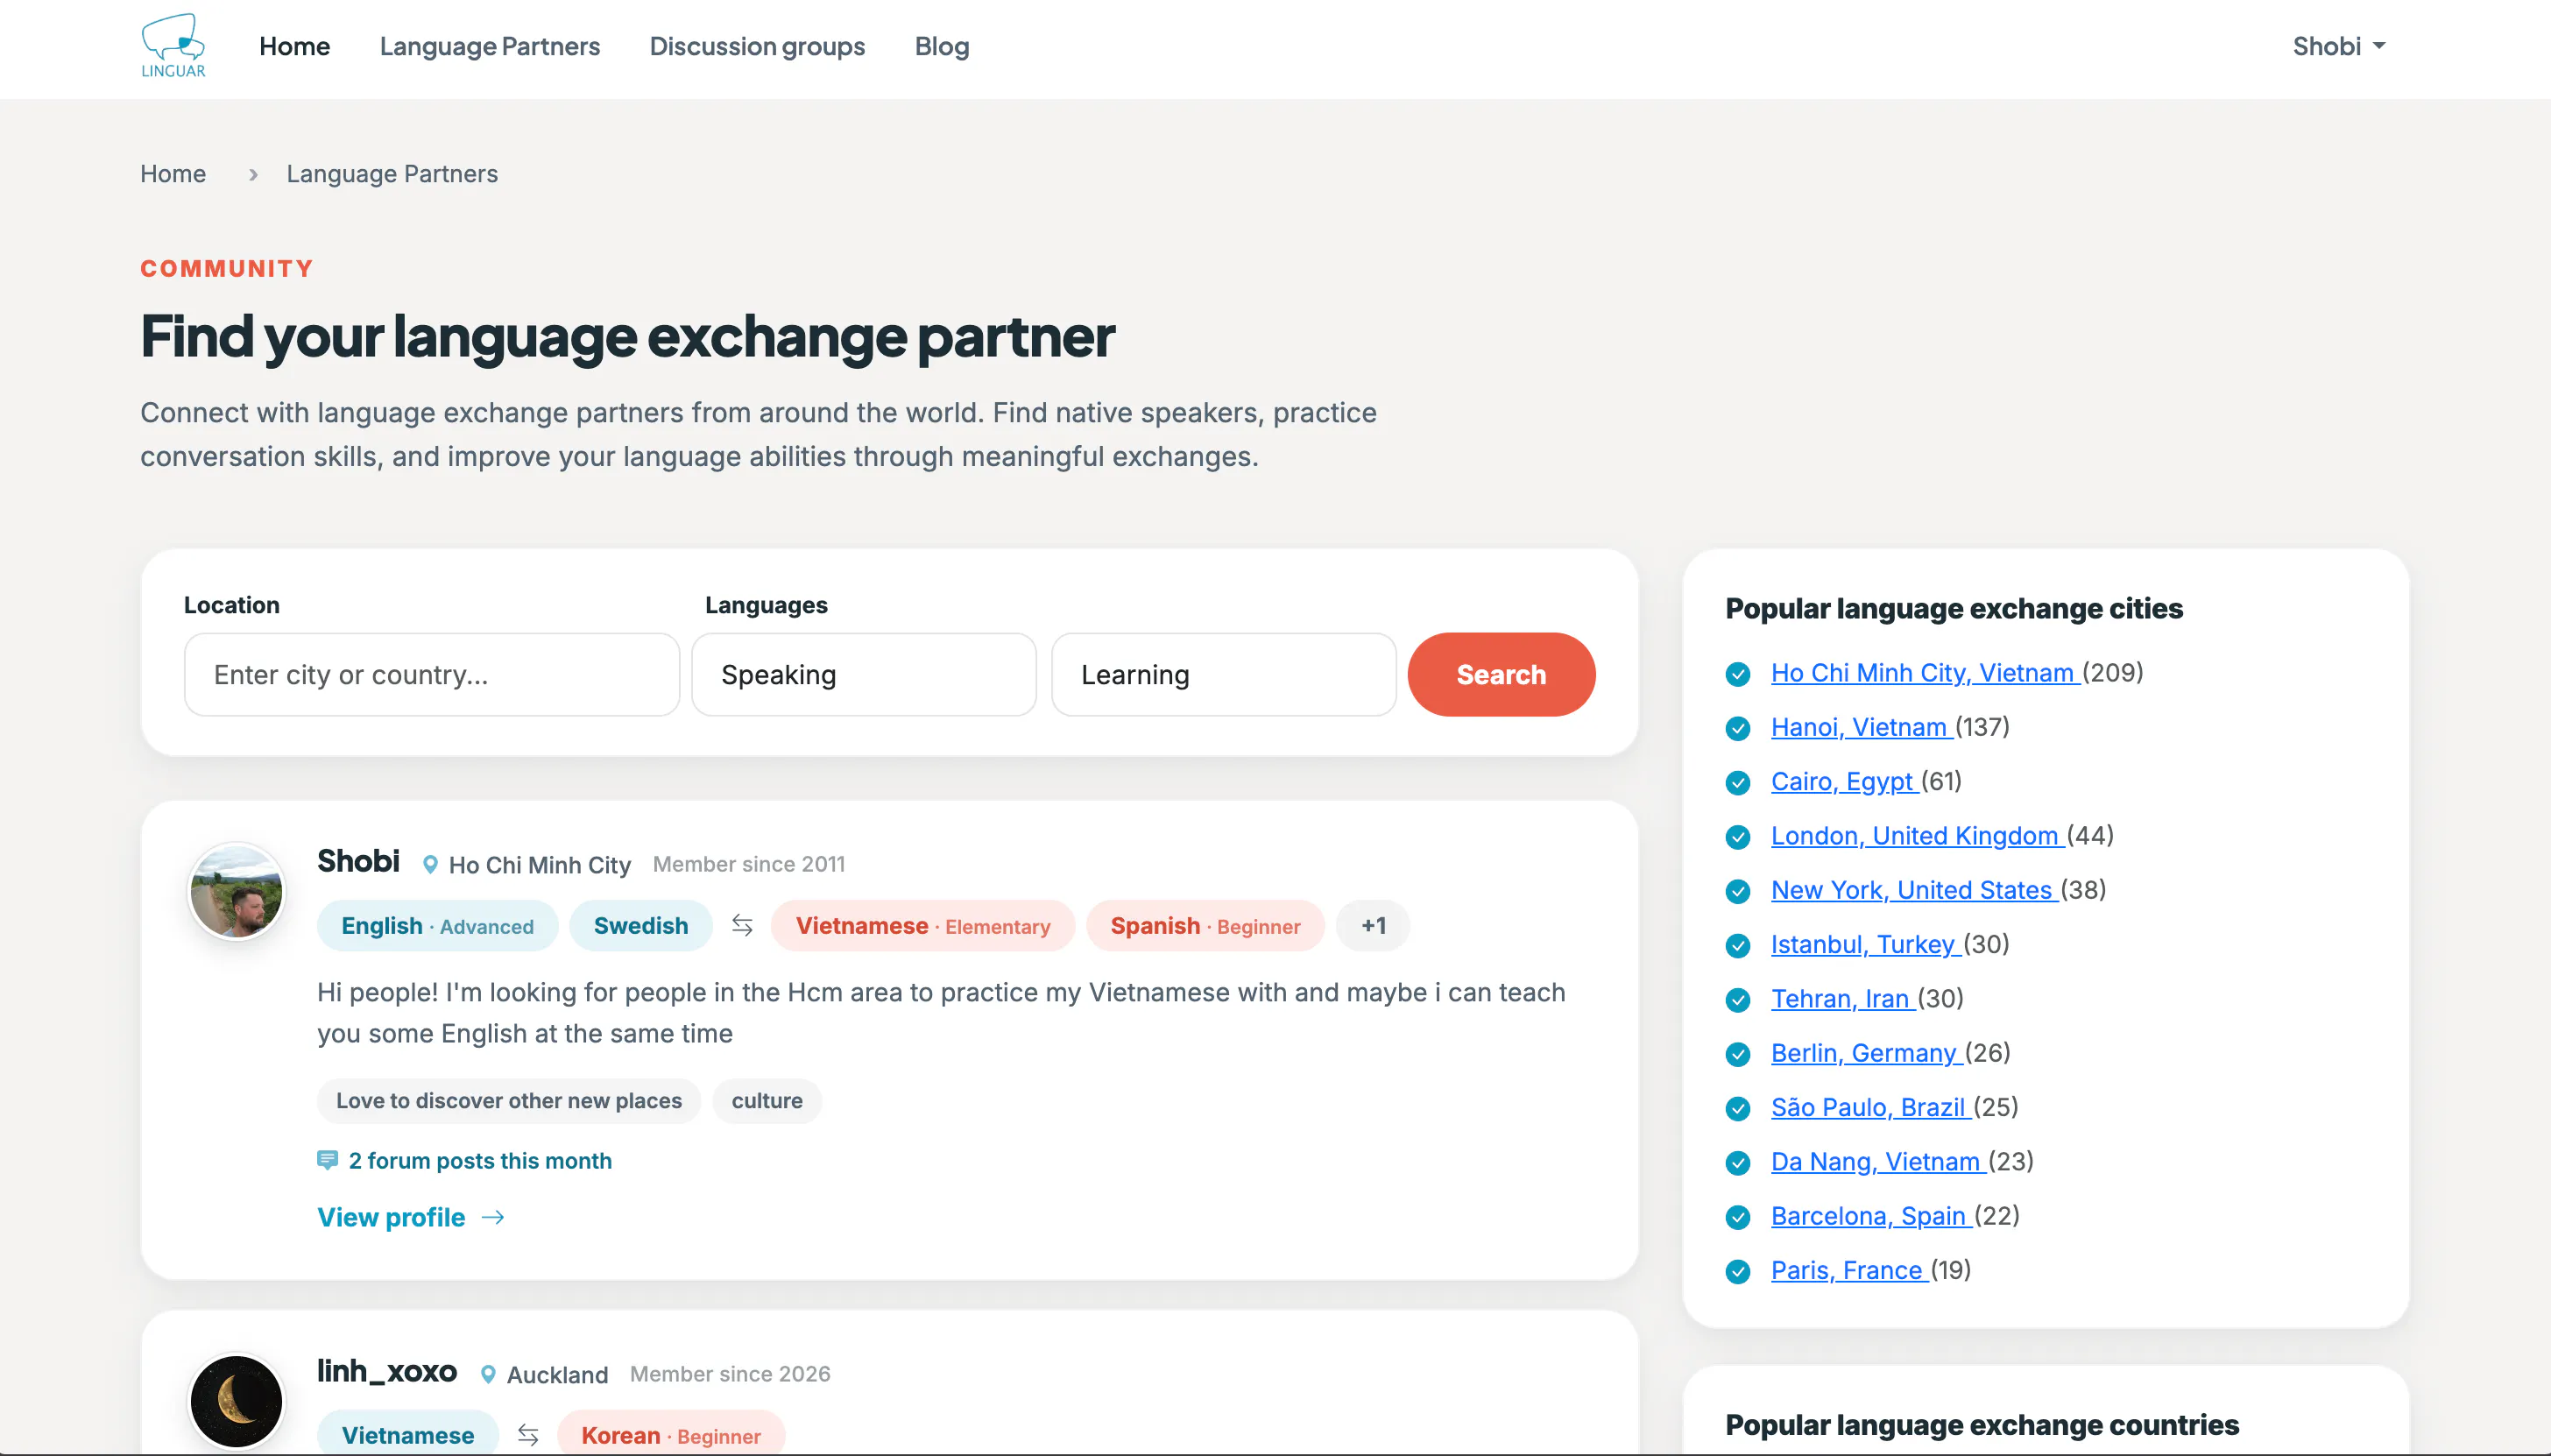Open the Home nav item
Screen dimensions: 2551x1456
(x=294, y=46)
